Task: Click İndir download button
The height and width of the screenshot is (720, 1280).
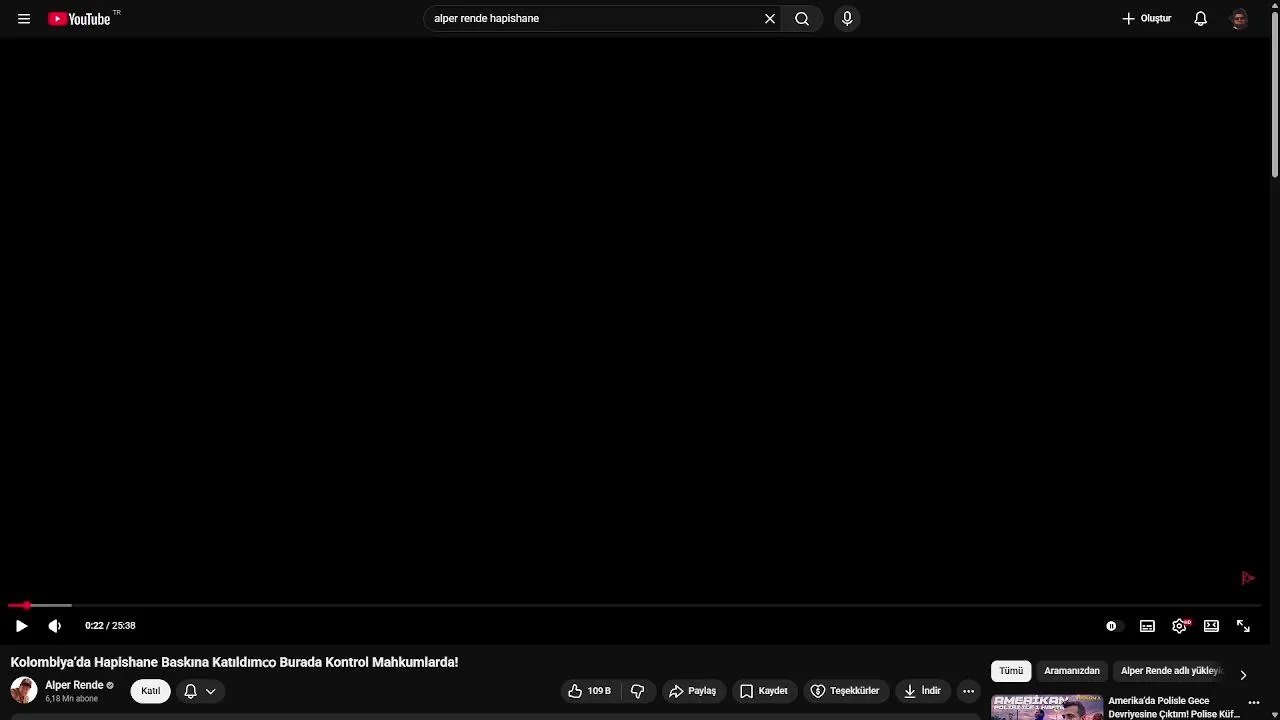Action: point(923,691)
